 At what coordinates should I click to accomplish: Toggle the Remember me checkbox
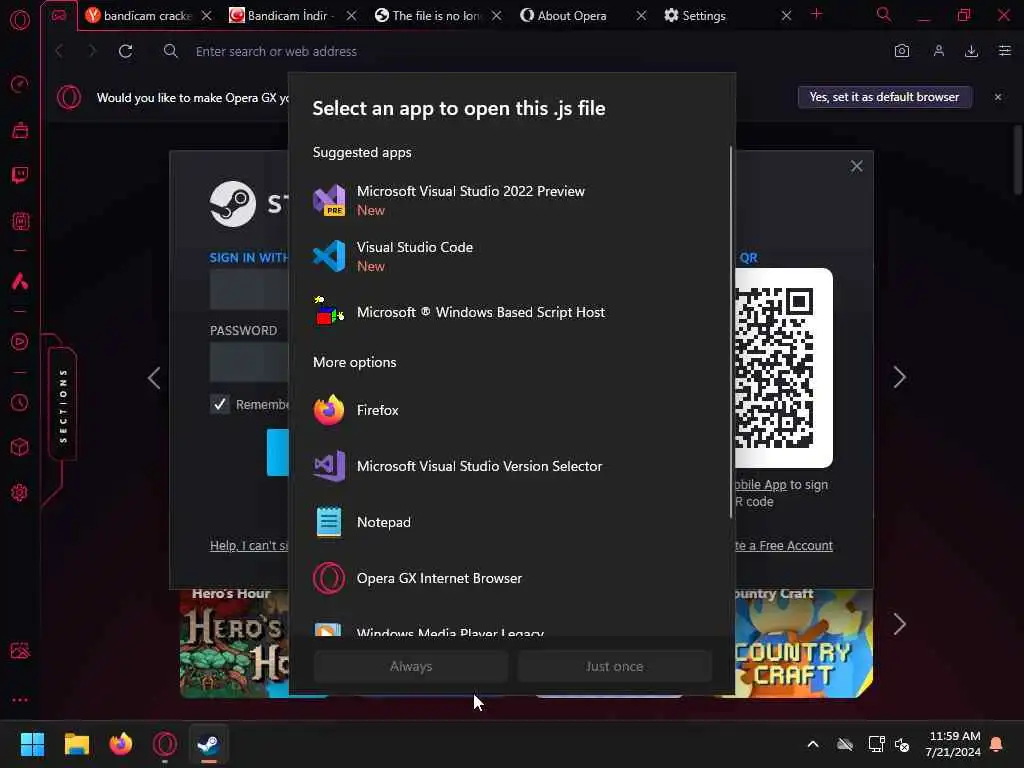[x=219, y=404]
